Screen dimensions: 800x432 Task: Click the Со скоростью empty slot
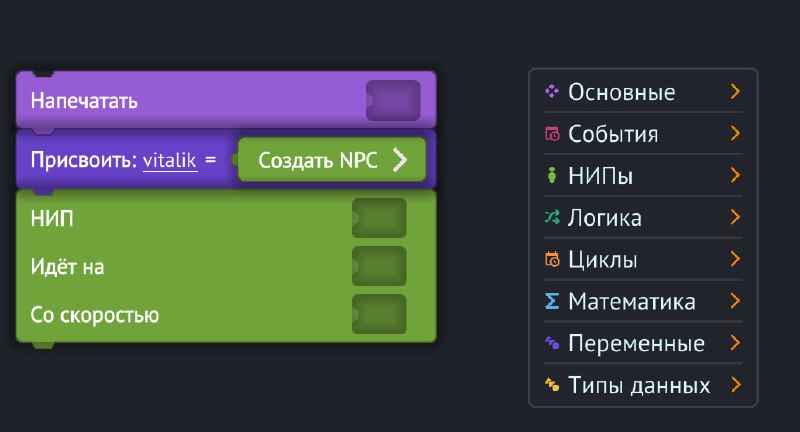(379, 314)
